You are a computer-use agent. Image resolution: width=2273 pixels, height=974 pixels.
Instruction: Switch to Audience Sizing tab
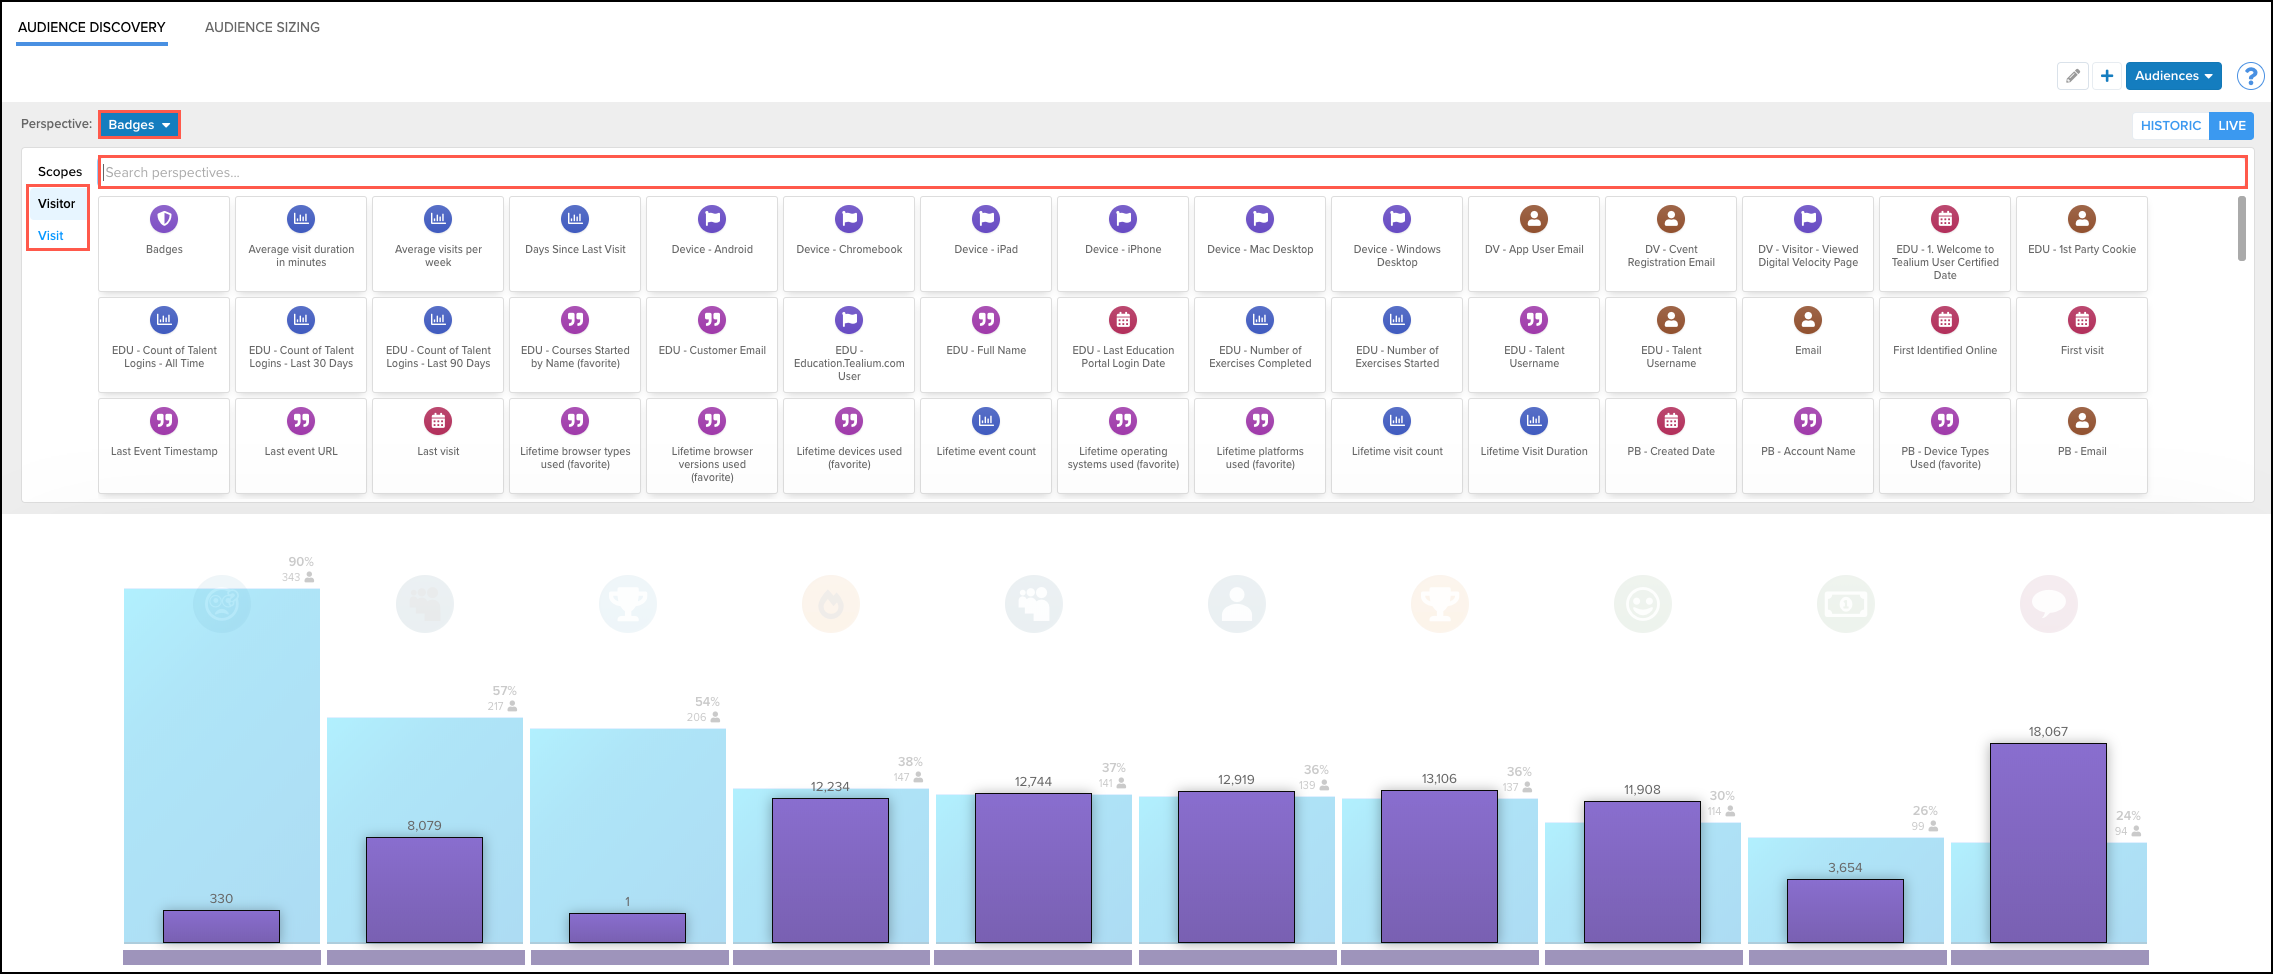coord(262,27)
